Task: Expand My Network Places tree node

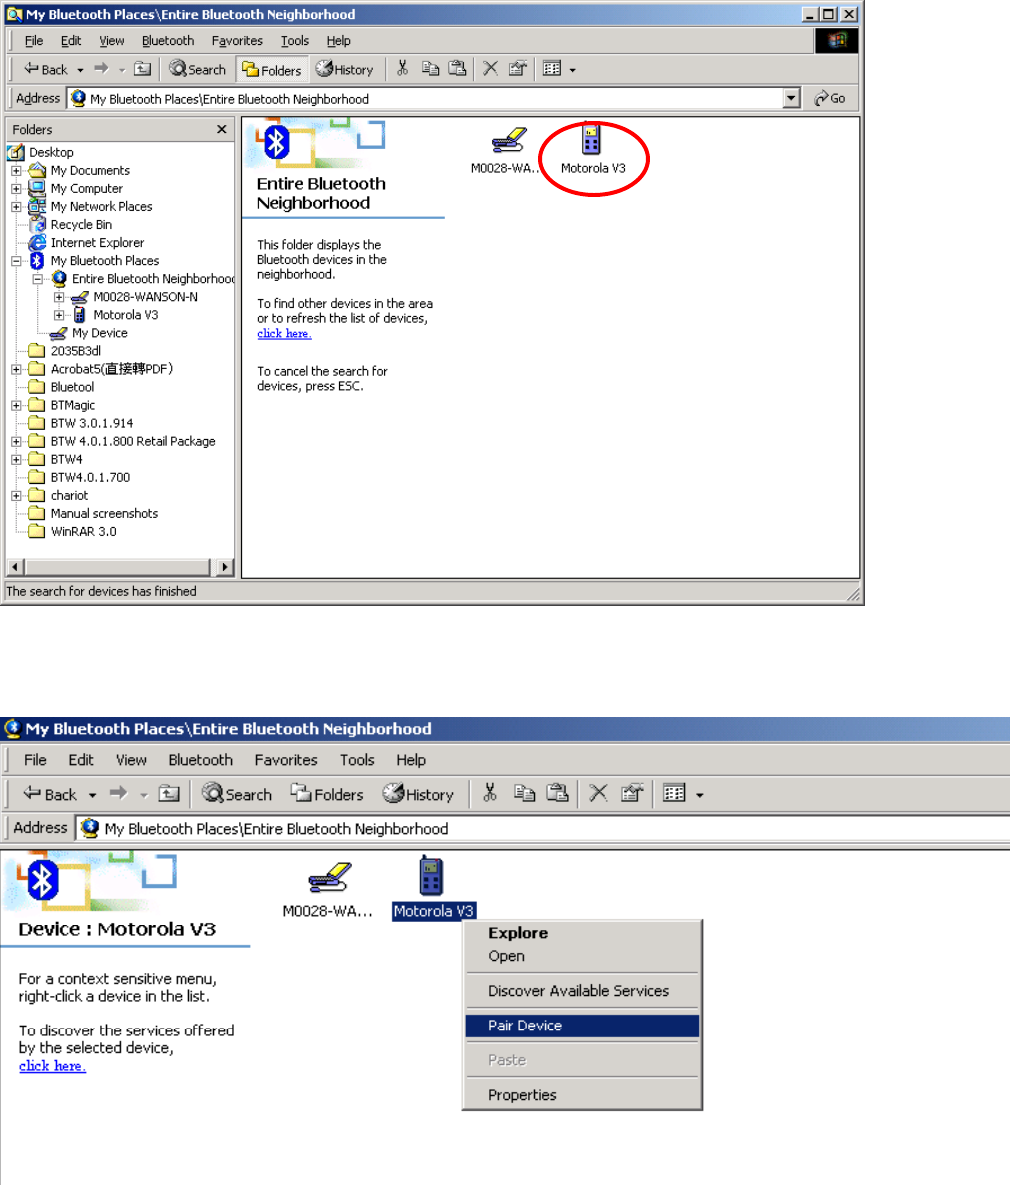Action: pyautogui.click(x=16, y=207)
